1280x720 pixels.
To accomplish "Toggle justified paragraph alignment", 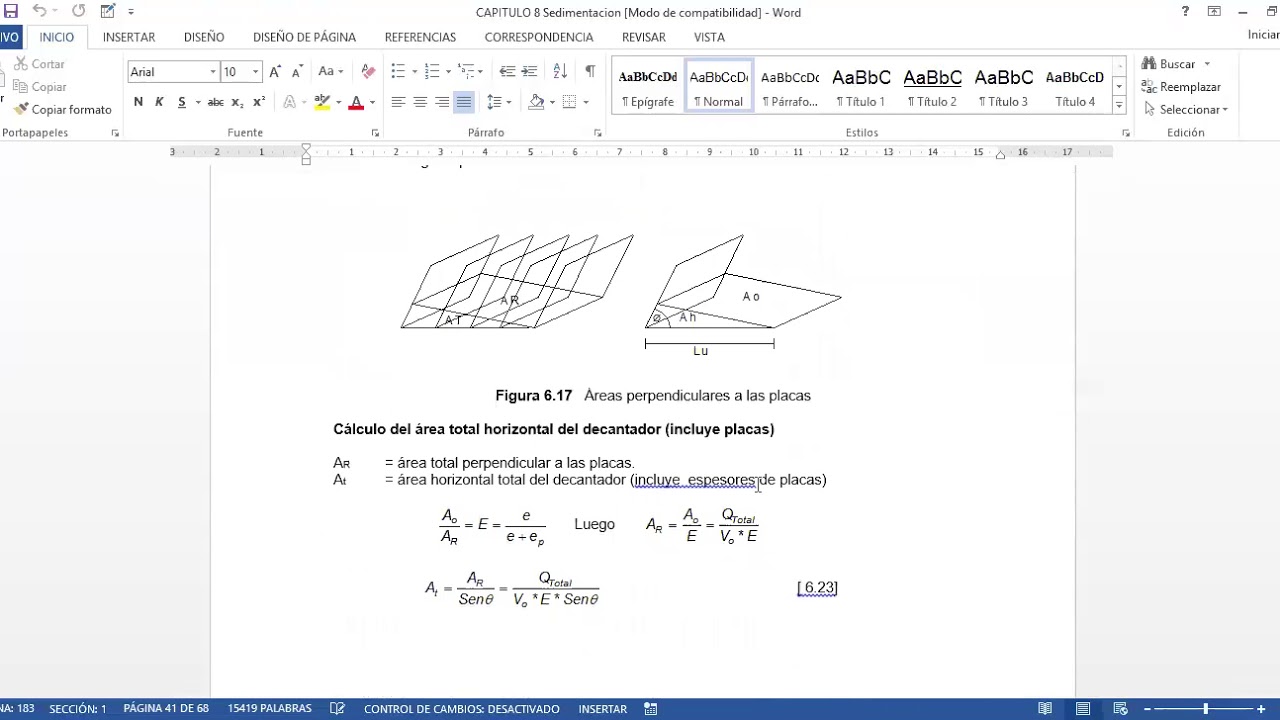I will [464, 102].
